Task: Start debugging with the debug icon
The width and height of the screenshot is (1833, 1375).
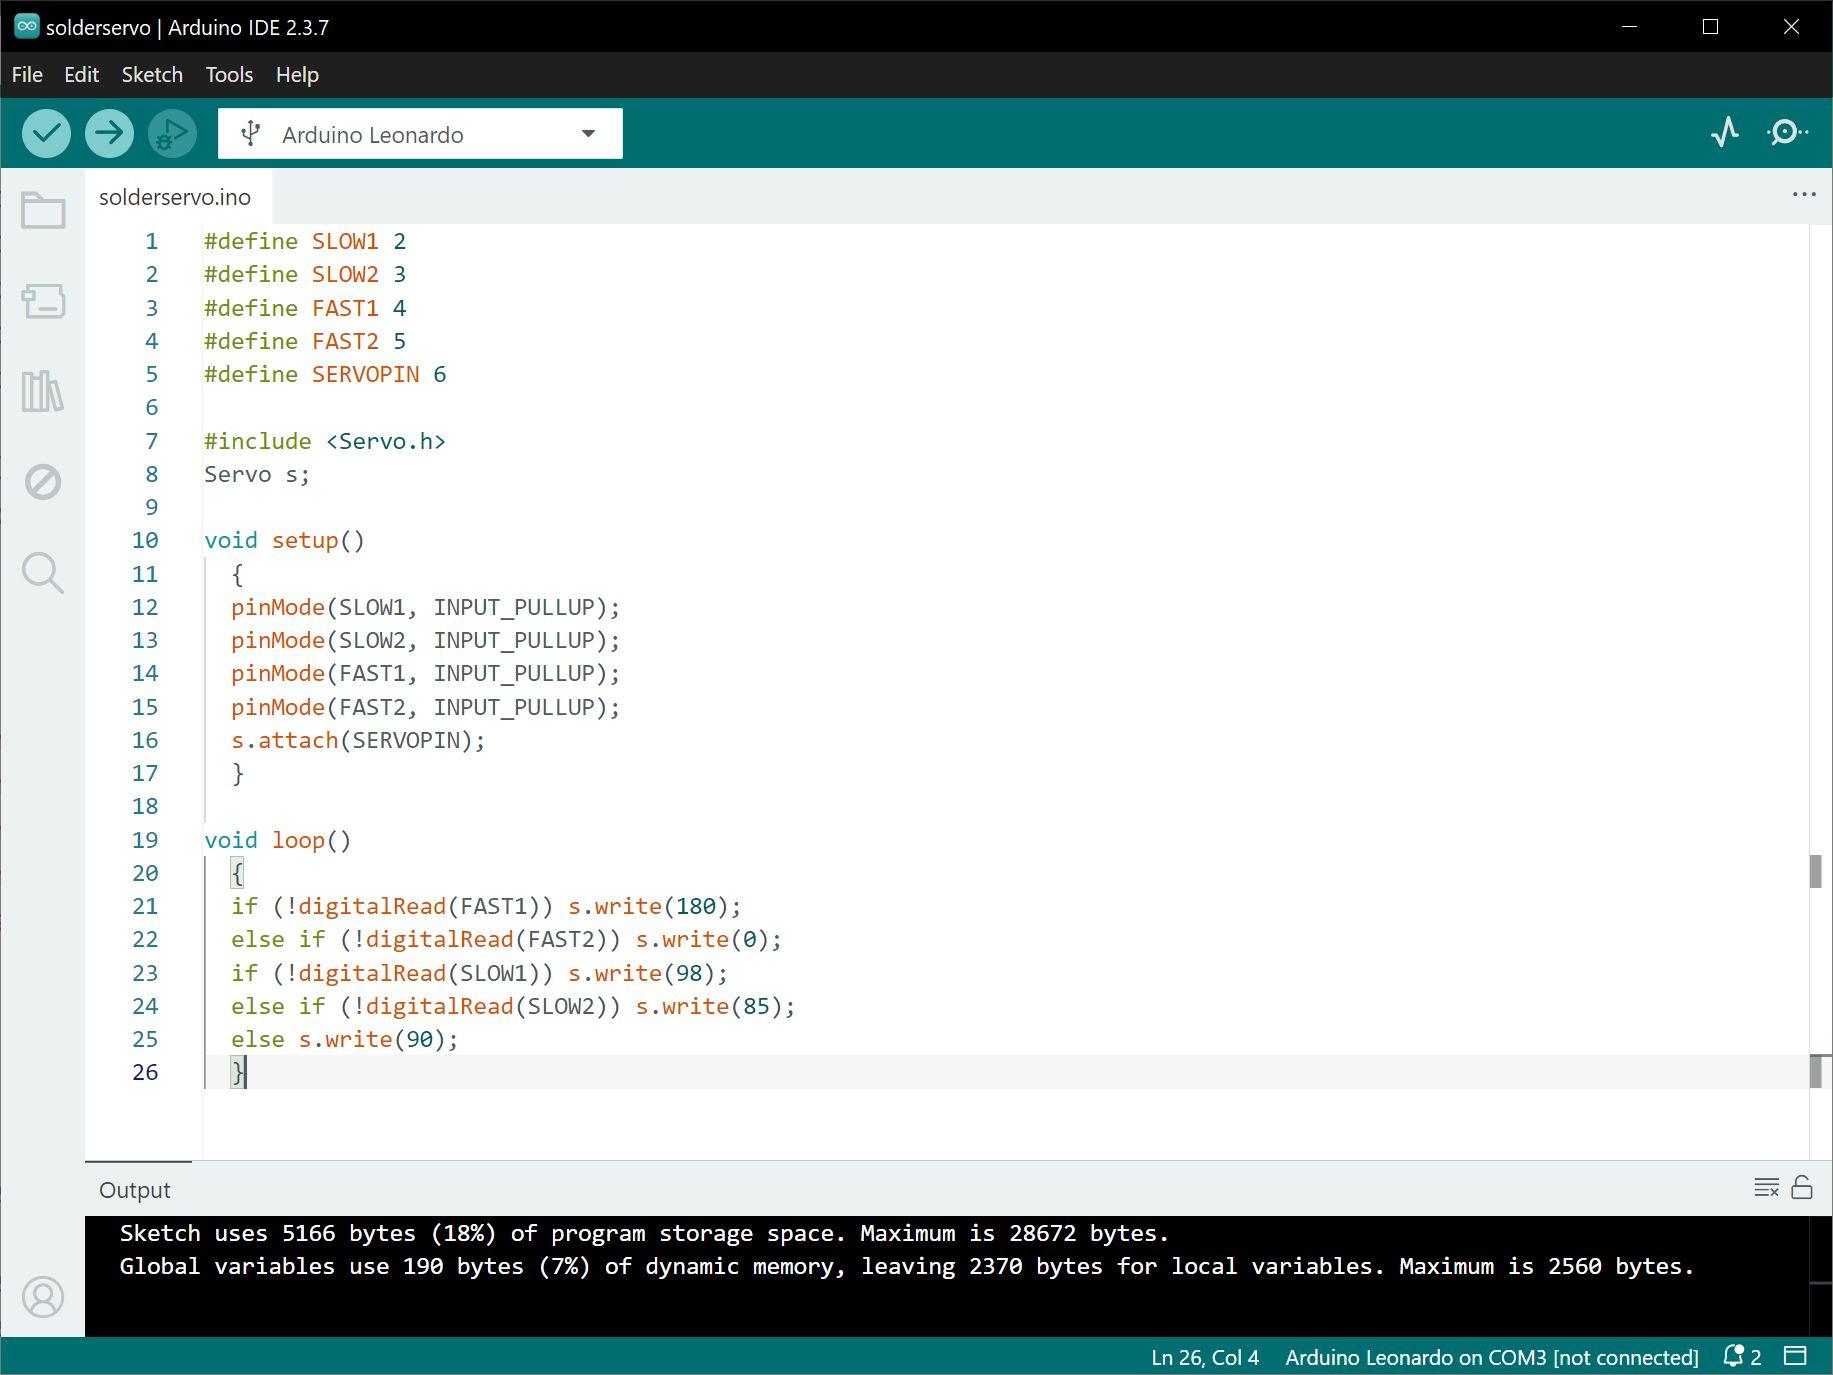Action: tap(172, 133)
